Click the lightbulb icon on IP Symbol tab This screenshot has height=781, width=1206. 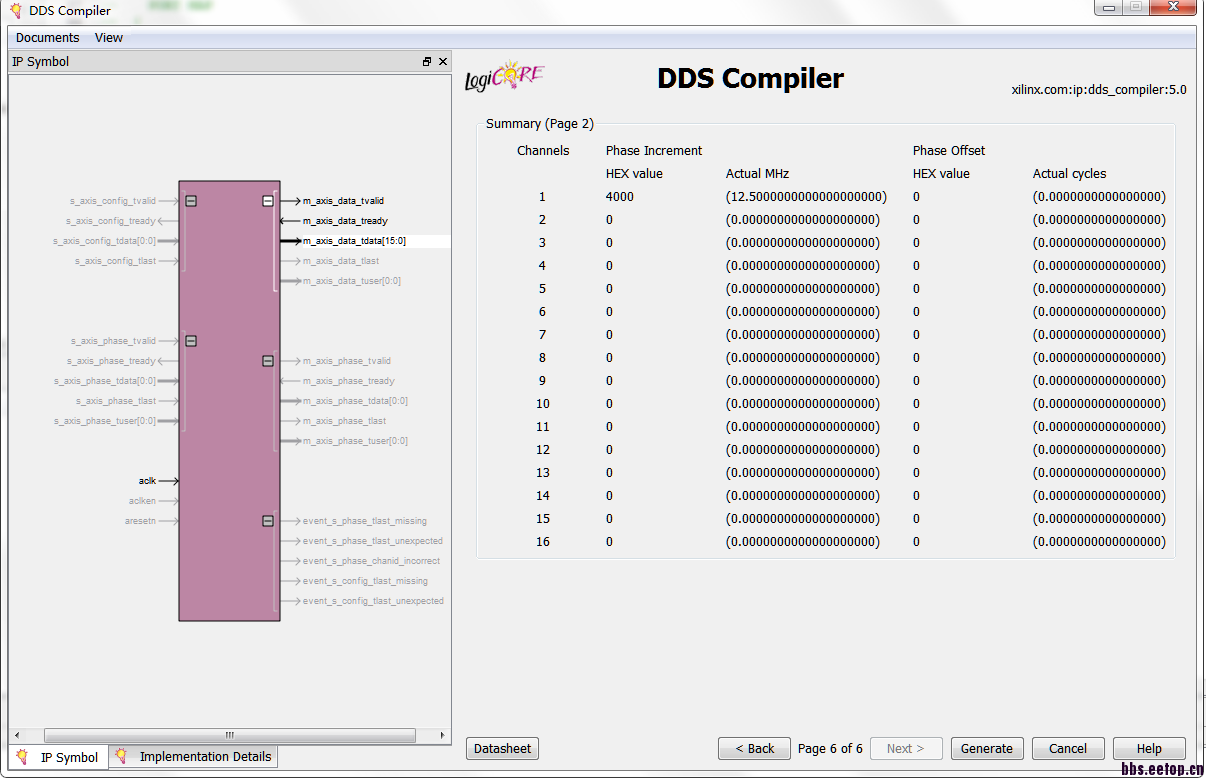point(20,757)
